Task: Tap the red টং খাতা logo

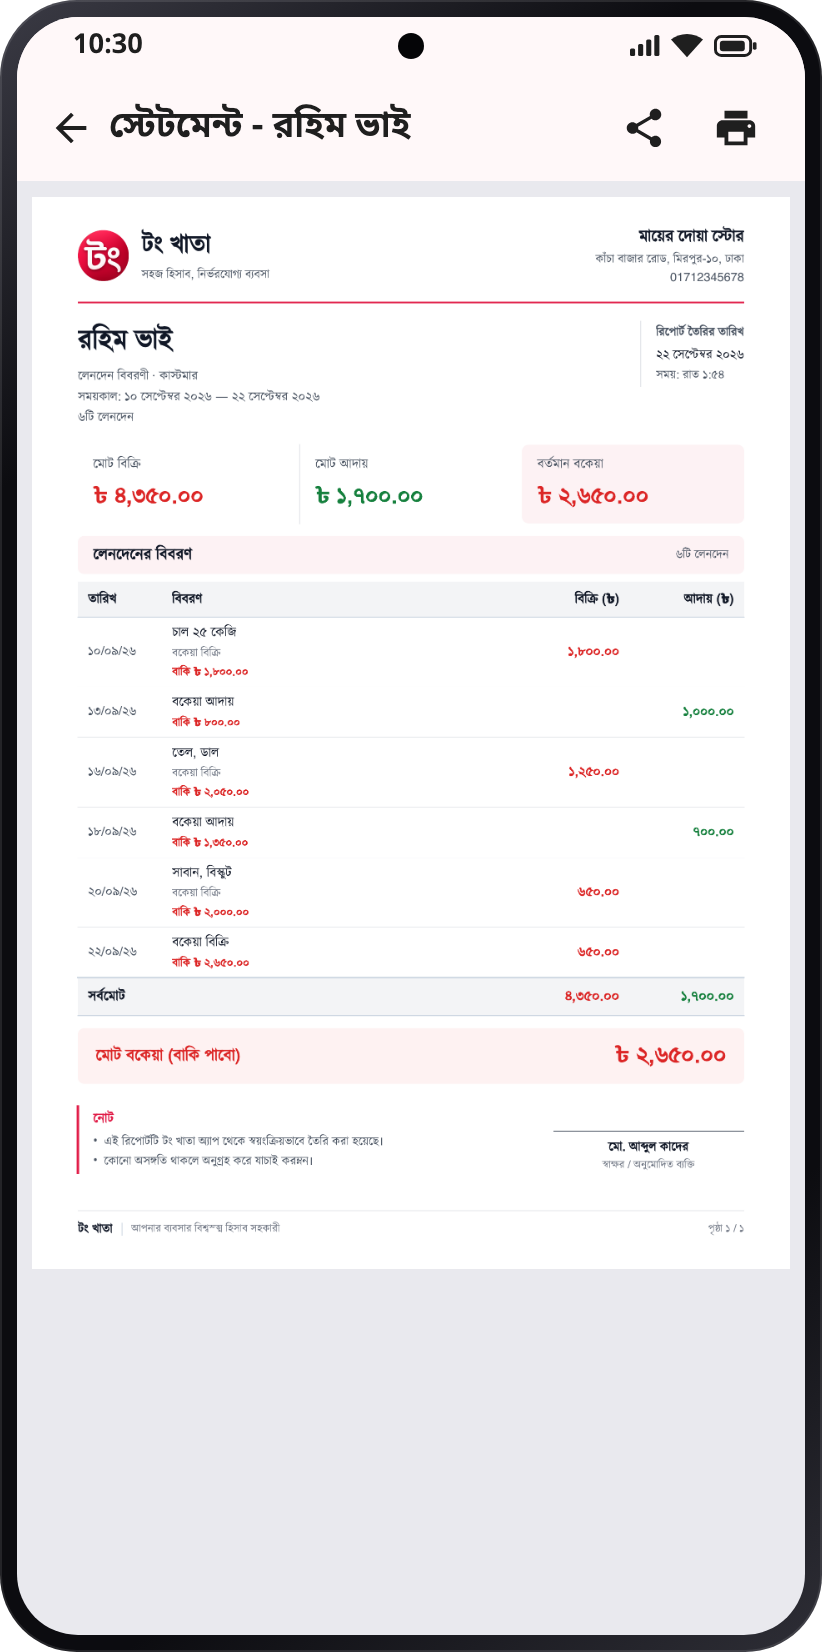Action: [x=104, y=256]
